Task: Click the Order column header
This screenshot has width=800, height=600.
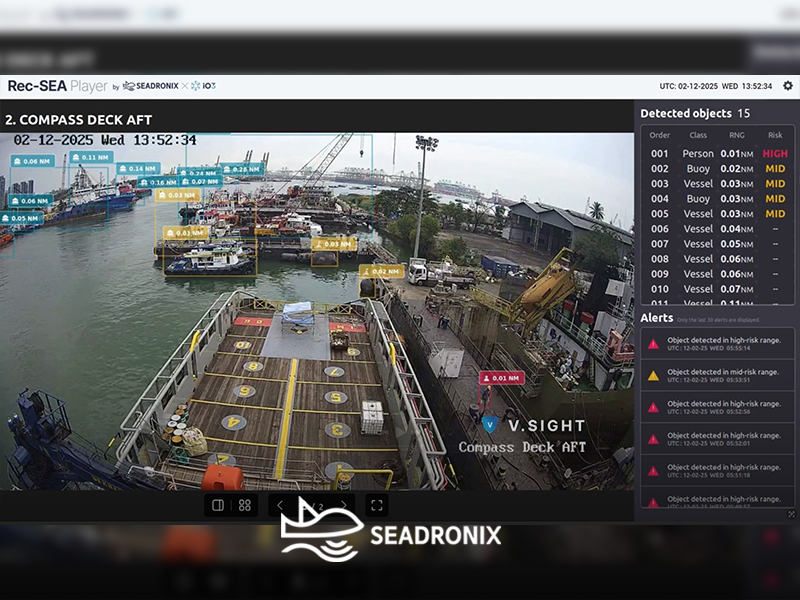Action: [x=660, y=135]
